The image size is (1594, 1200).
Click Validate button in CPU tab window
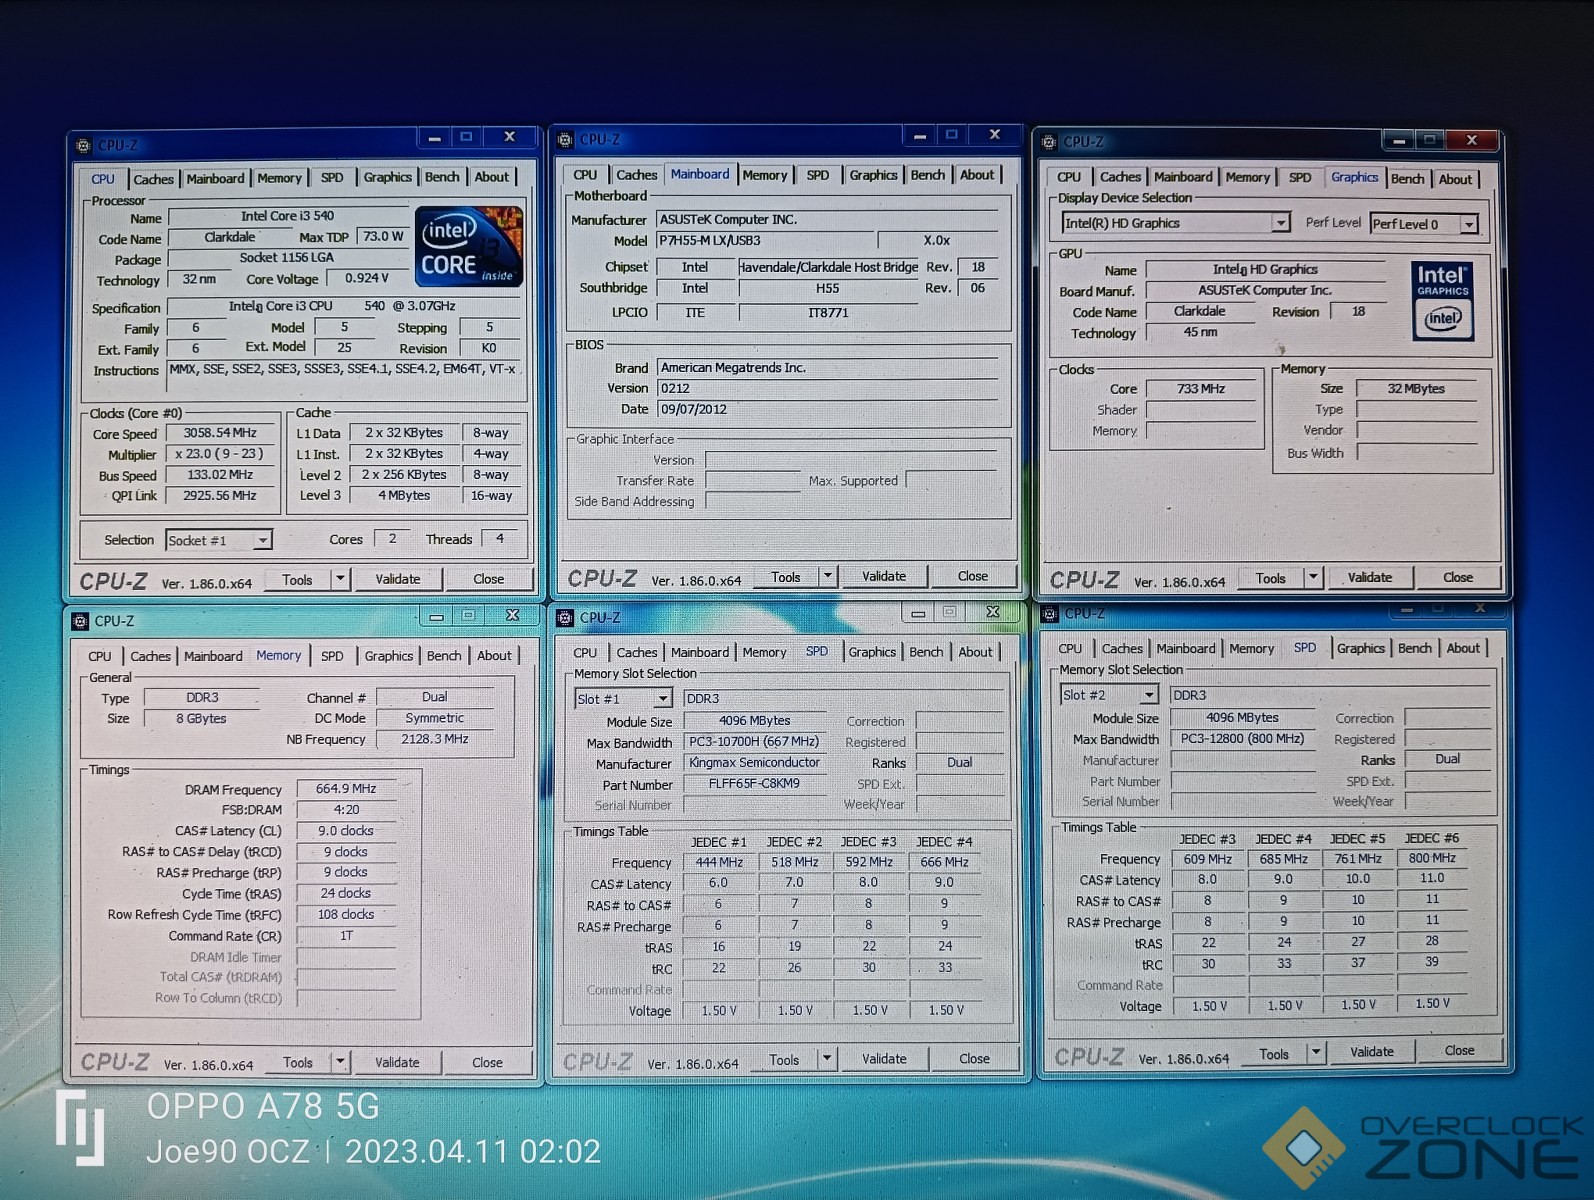tap(398, 579)
